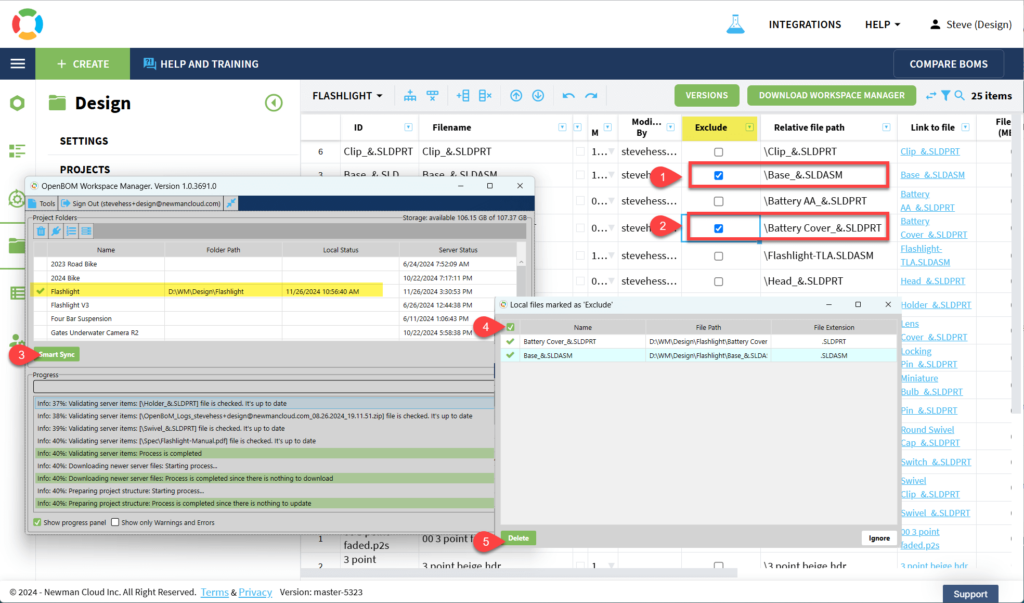This screenshot has height=603, width=1024.
Task: Click the trash icon in Workspace Manager
Action: (x=41, y=231)
